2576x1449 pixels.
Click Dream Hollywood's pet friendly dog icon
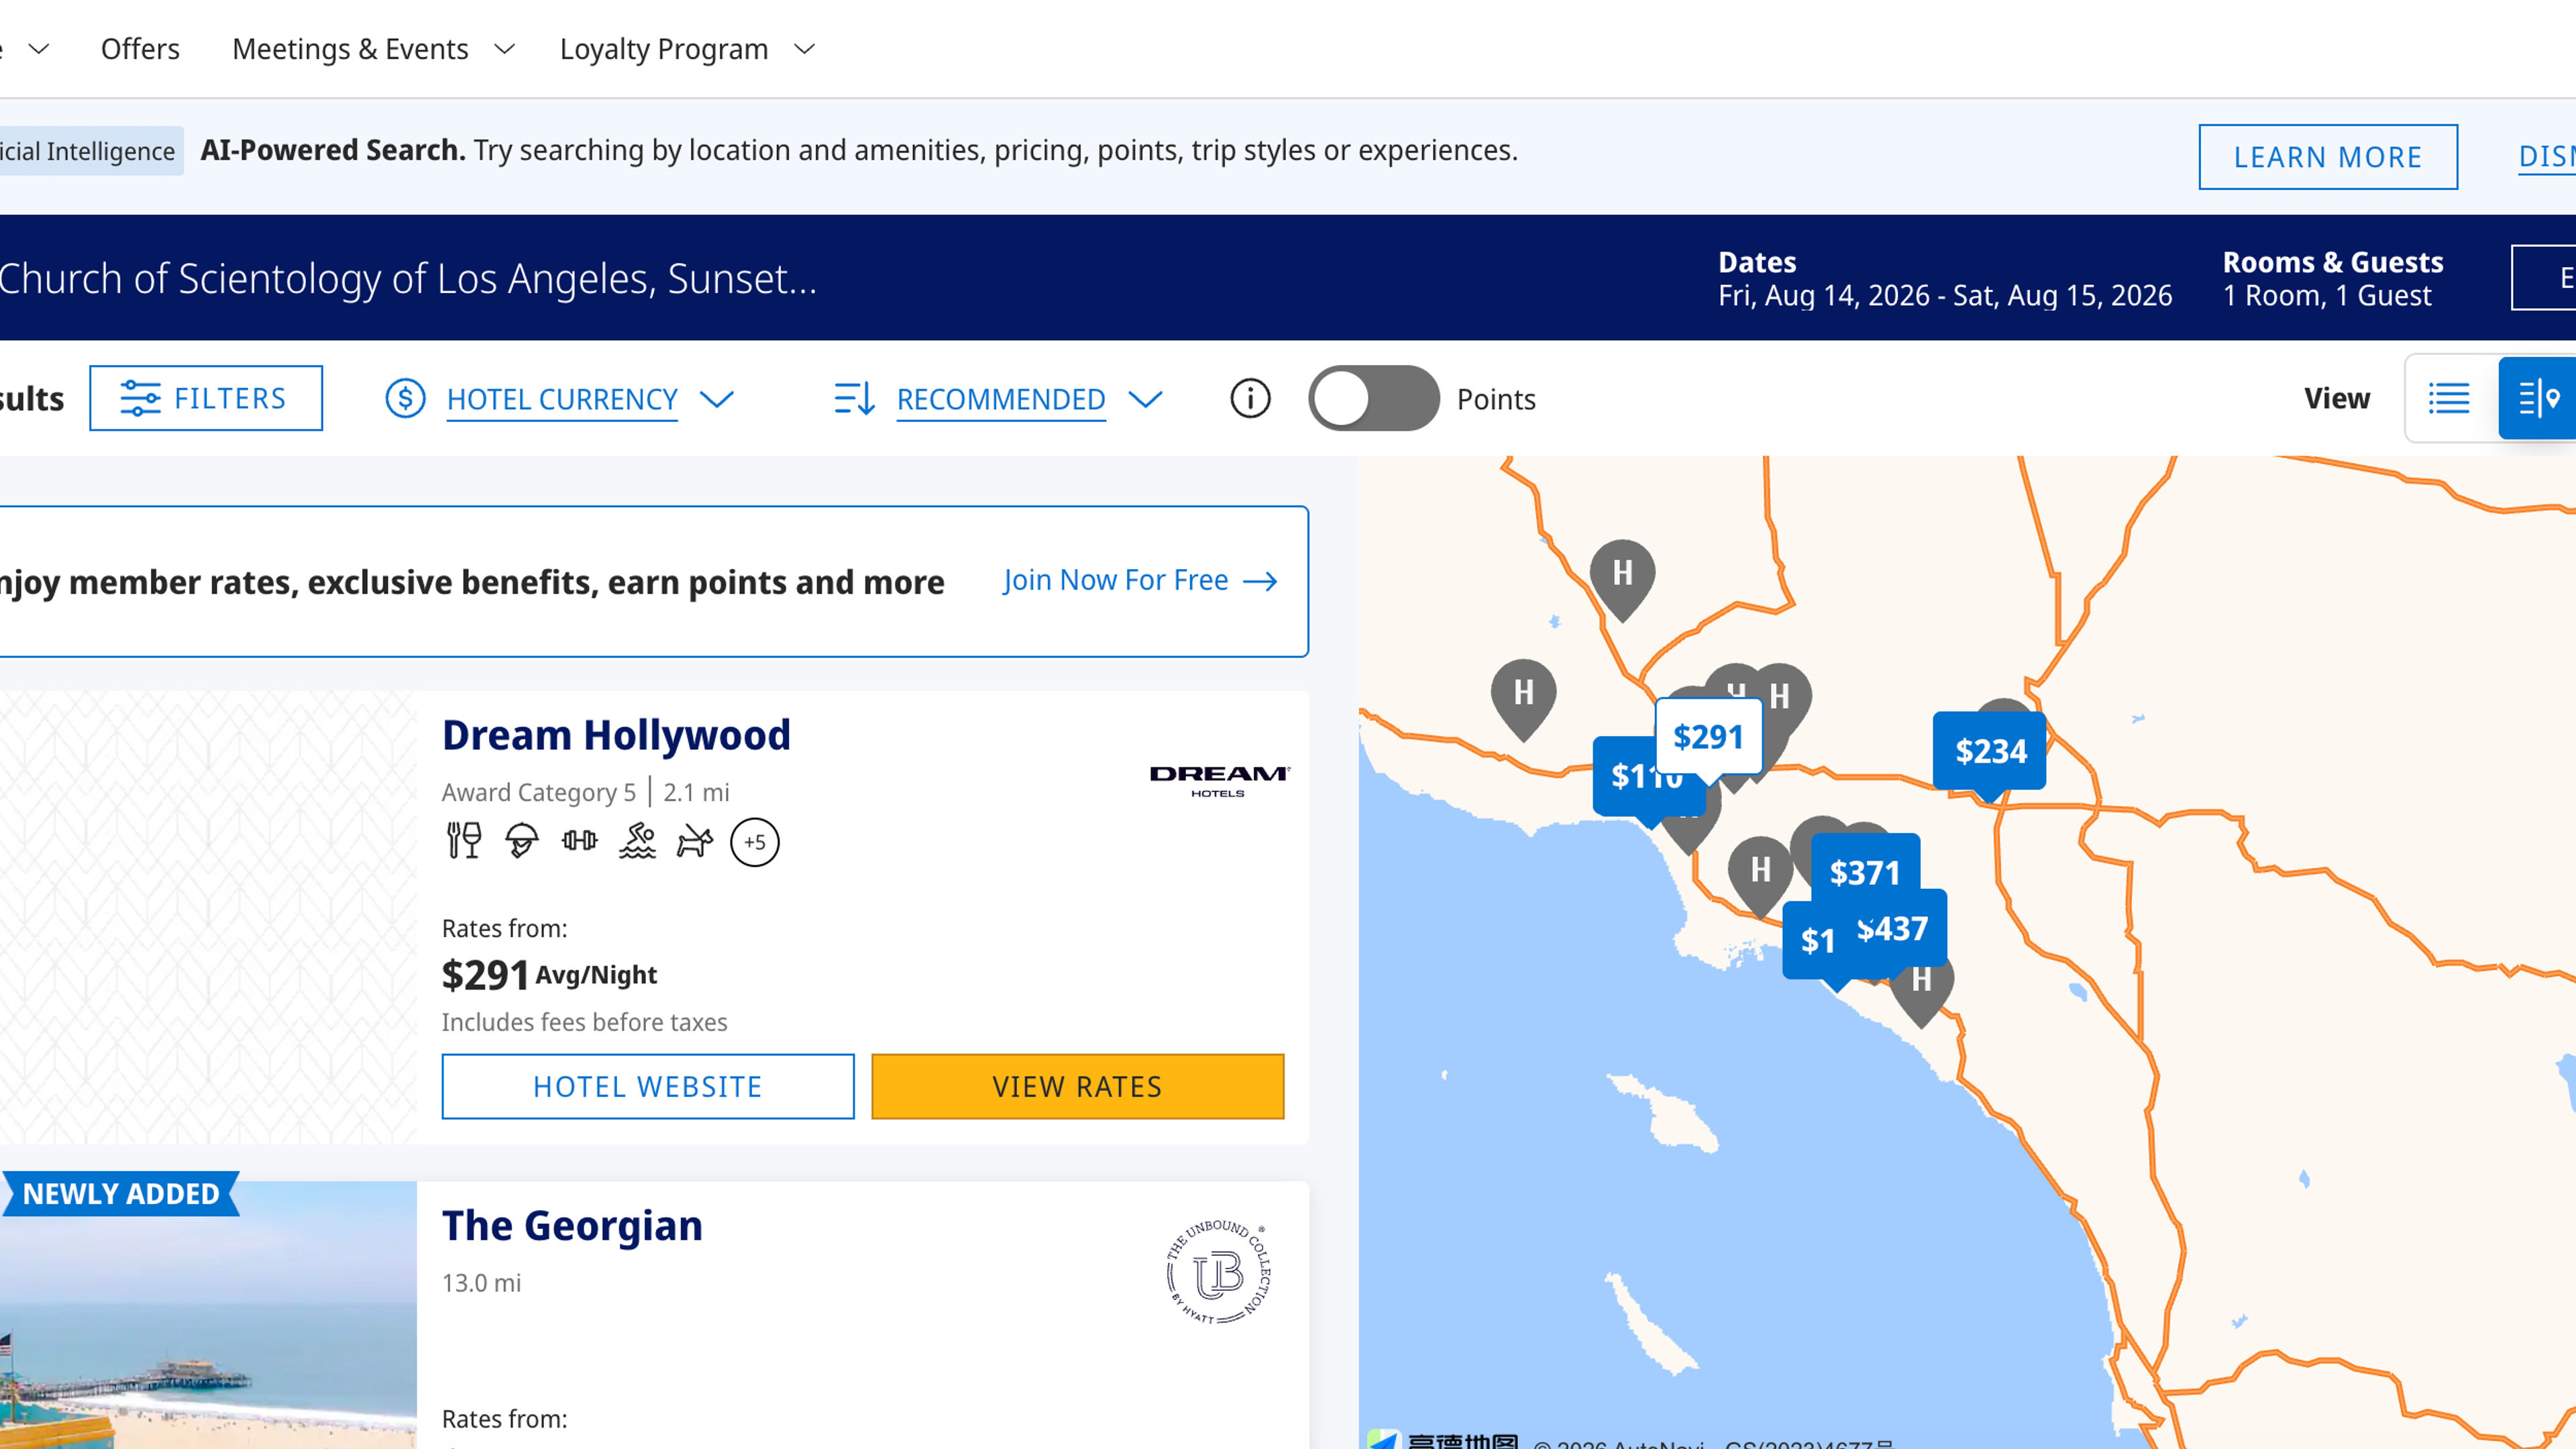(x=695, y=841)
